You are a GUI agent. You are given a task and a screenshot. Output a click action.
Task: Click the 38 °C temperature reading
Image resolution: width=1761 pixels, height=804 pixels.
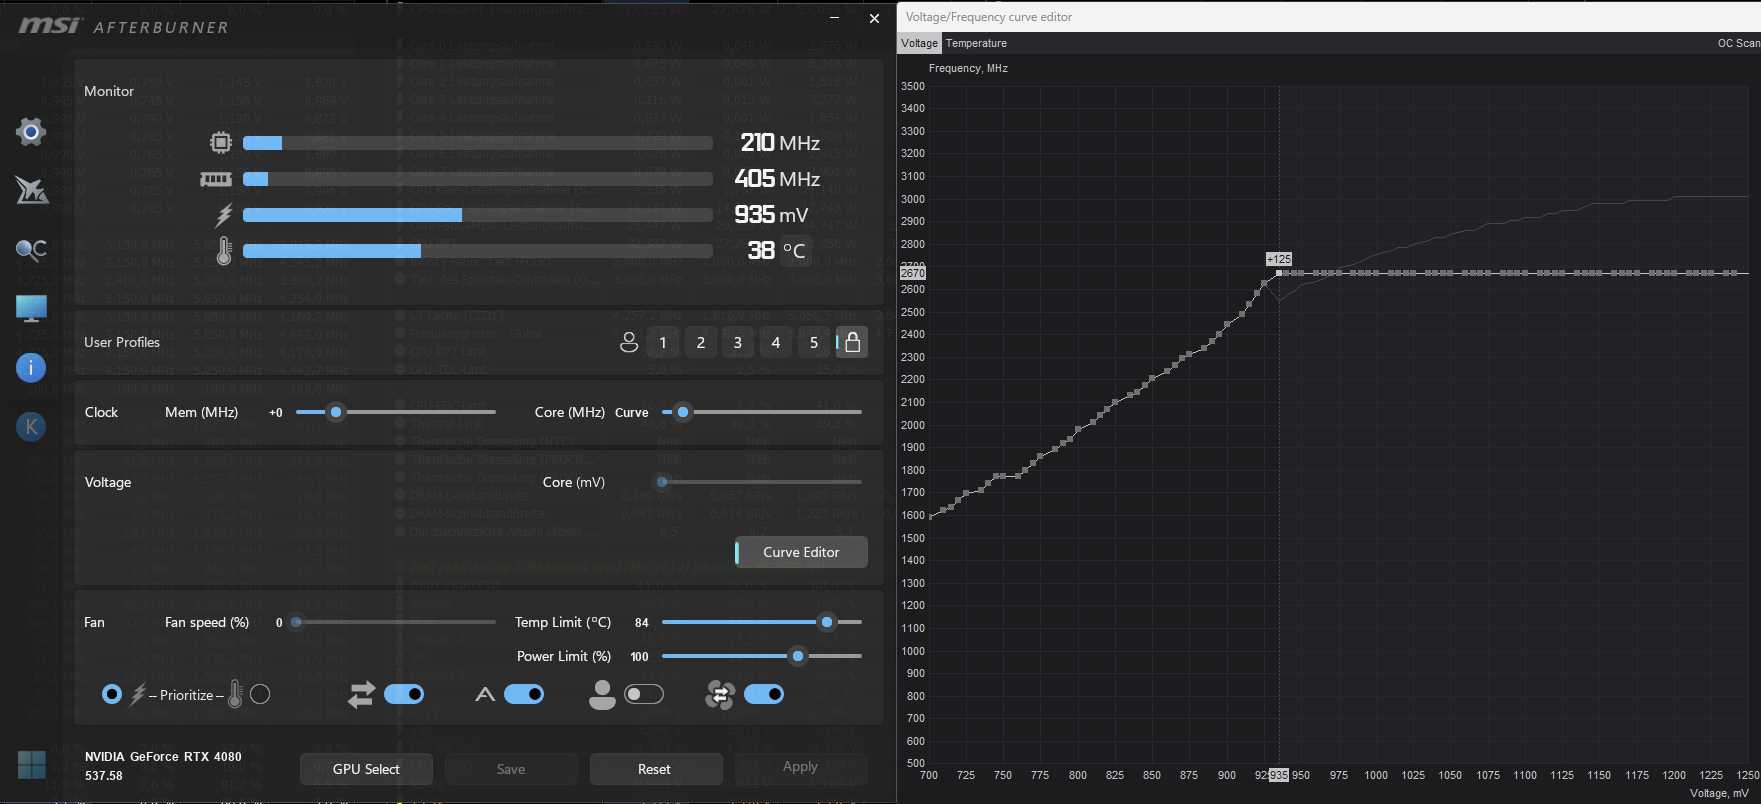tap(777, 251)
